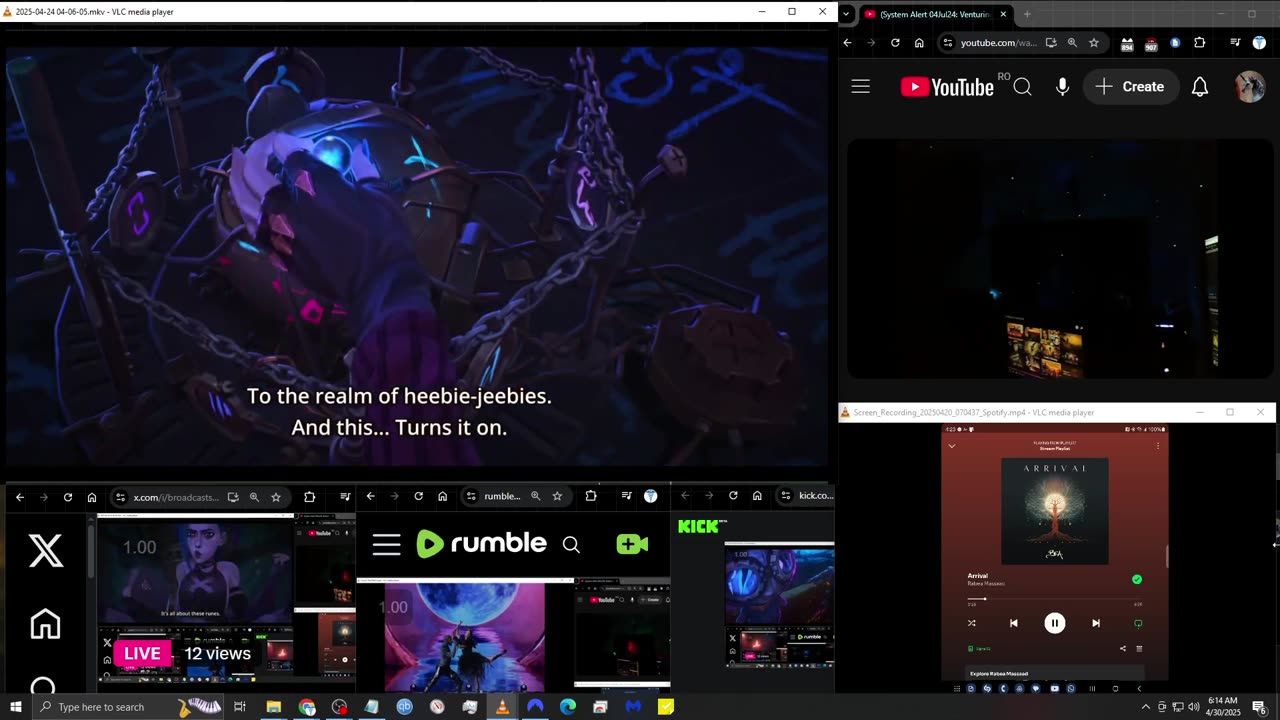Screen dimensions: 1280x720
Task: Go back in the YouTube browser window
Action: click(848, 43)
